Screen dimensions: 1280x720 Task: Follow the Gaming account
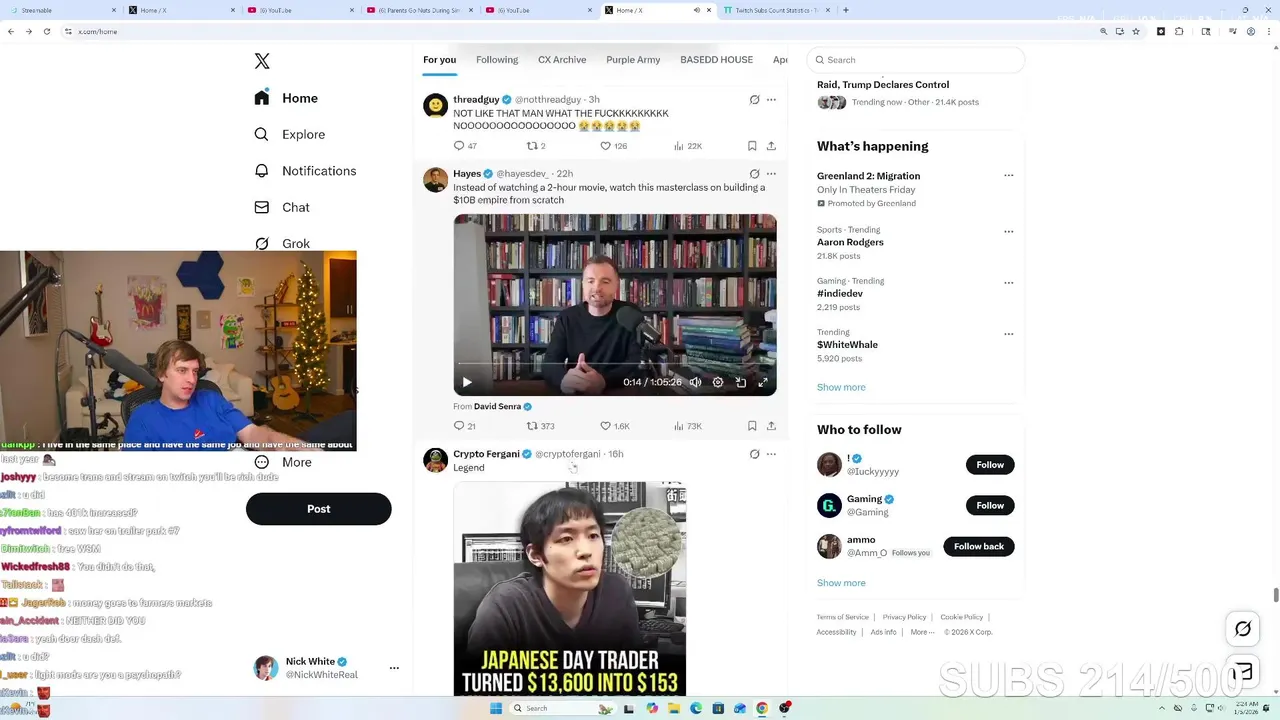pyautogui.click(x=990, y=505)
